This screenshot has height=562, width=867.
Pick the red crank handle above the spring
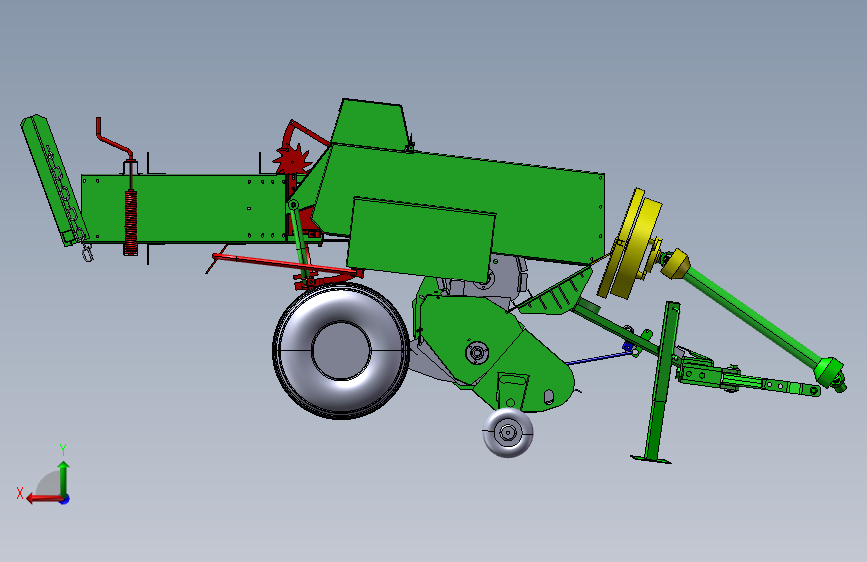tap(114, 139)
